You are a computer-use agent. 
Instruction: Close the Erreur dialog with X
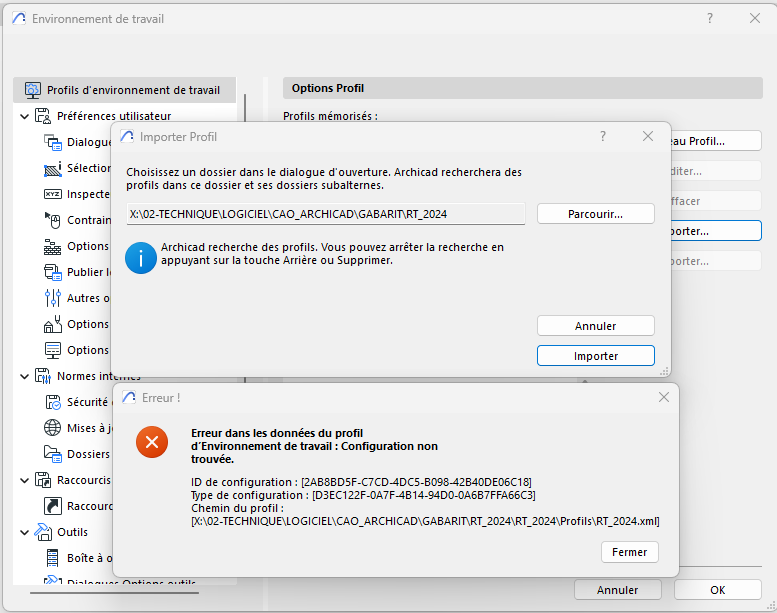(664, 397)
